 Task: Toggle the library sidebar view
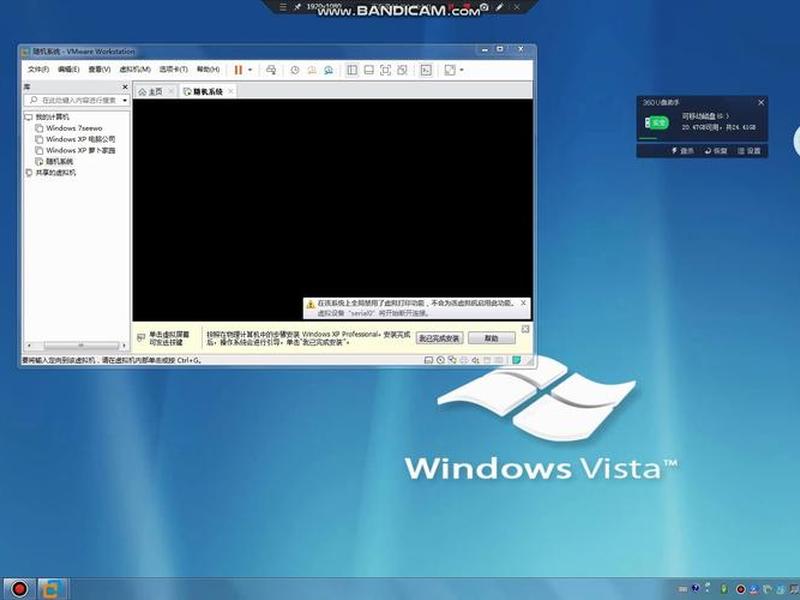pos(352,70)
